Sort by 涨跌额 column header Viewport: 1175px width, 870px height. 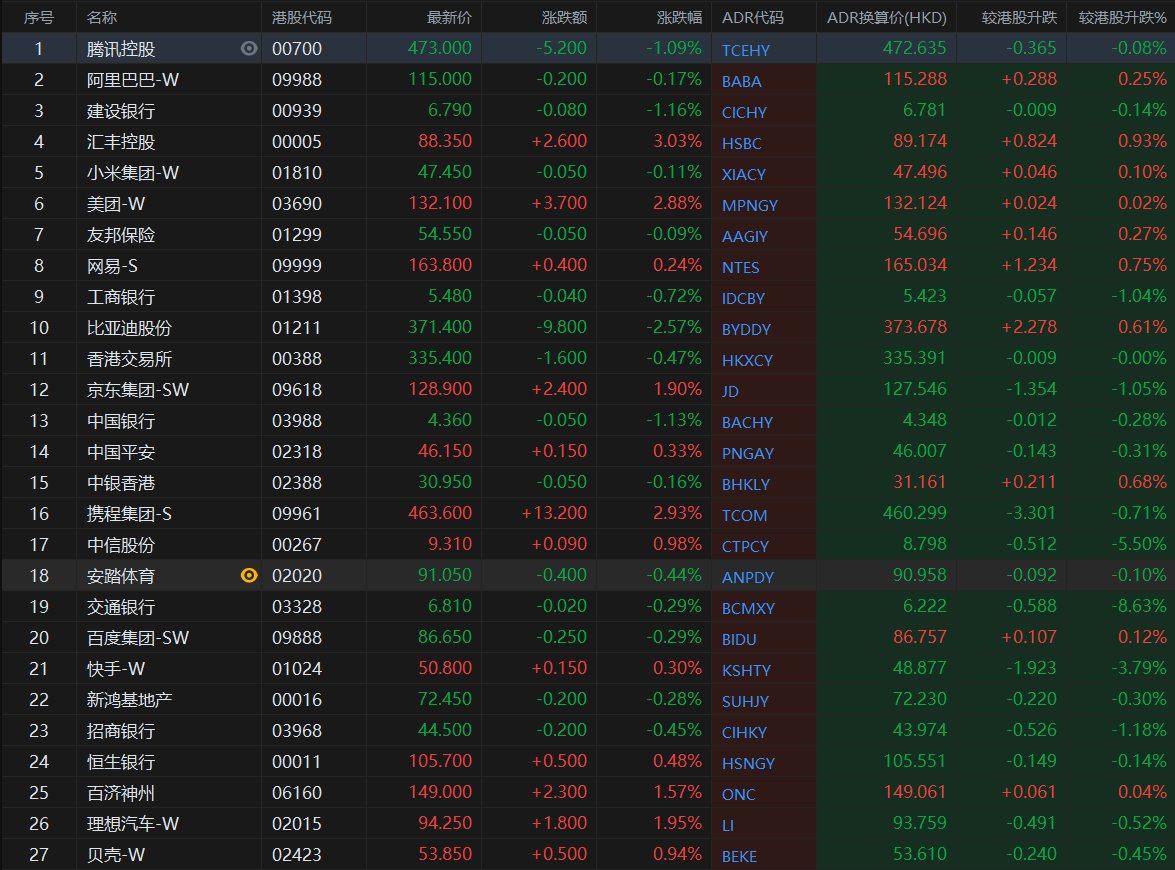coord(564,17)
